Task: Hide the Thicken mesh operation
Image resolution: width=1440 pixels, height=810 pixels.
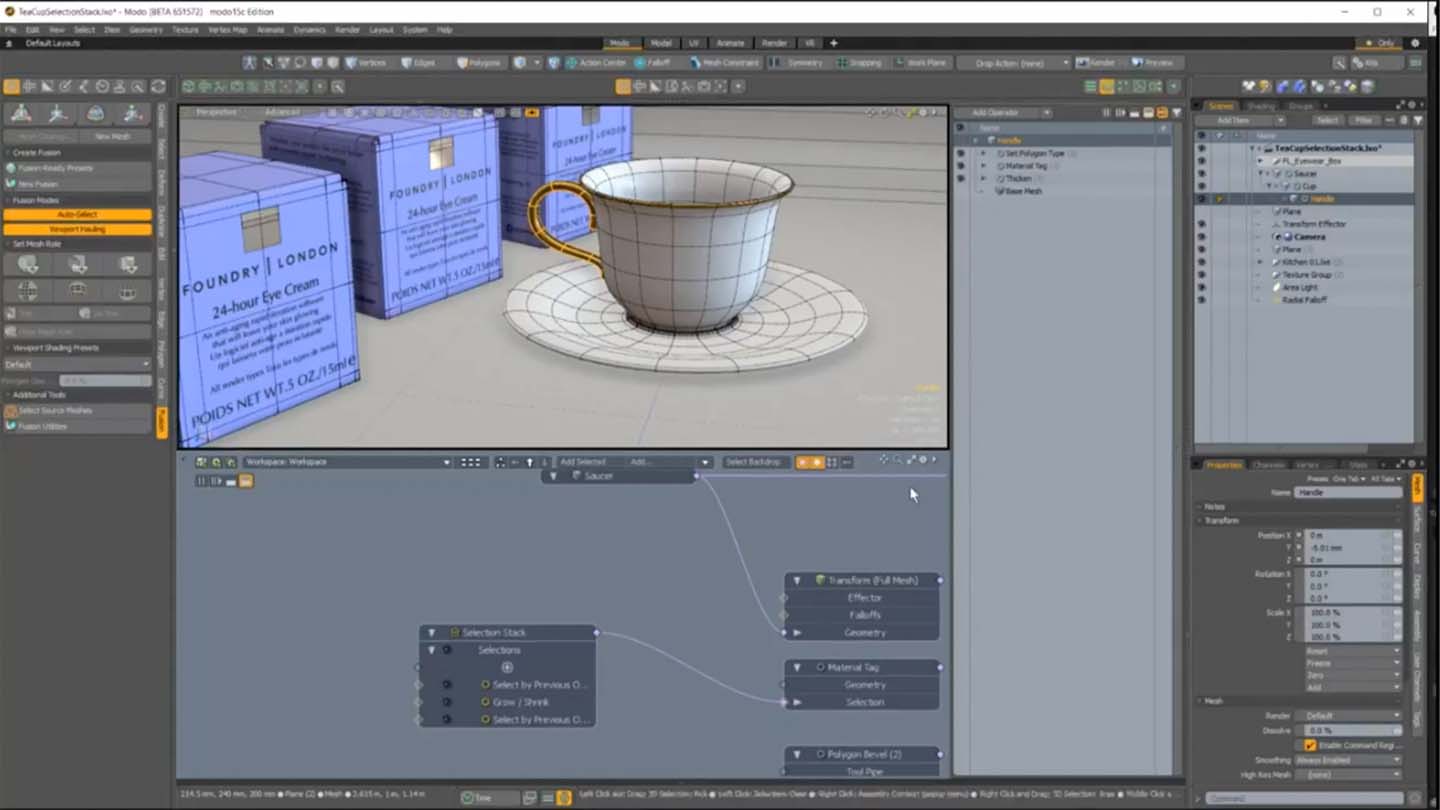Action: click(960, 178)
